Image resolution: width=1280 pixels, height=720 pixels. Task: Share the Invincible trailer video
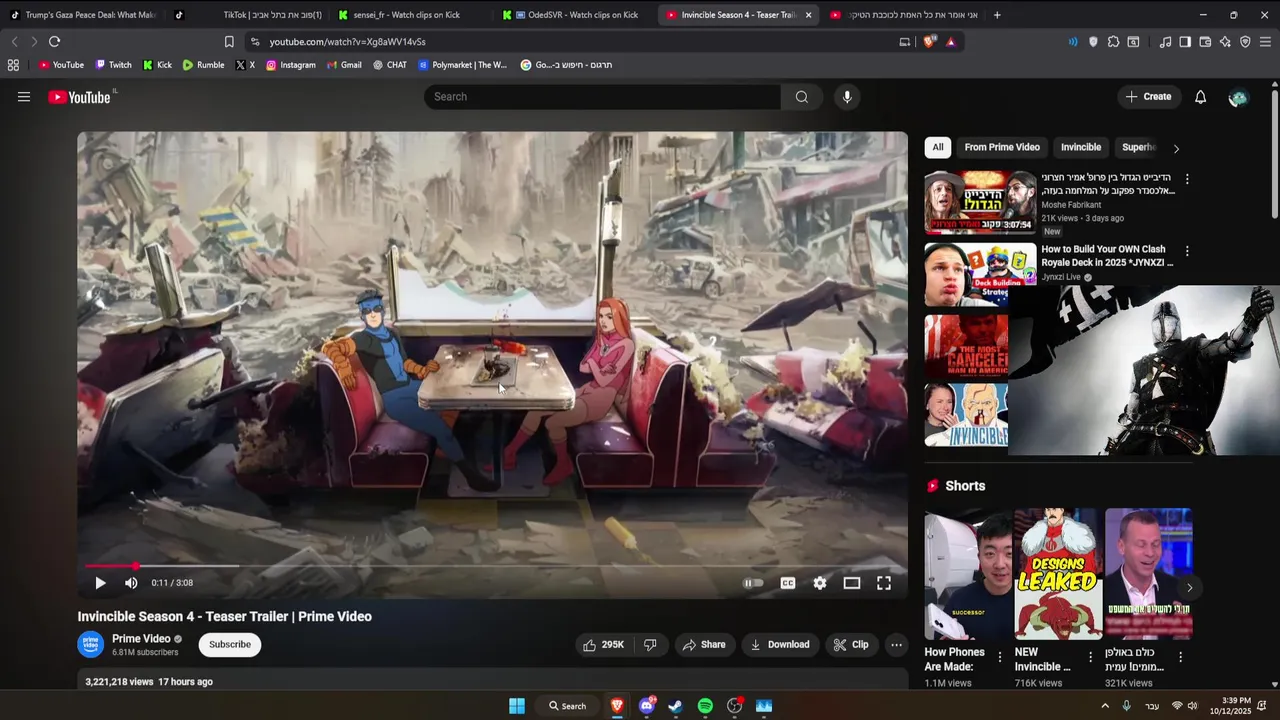[704, 645]
